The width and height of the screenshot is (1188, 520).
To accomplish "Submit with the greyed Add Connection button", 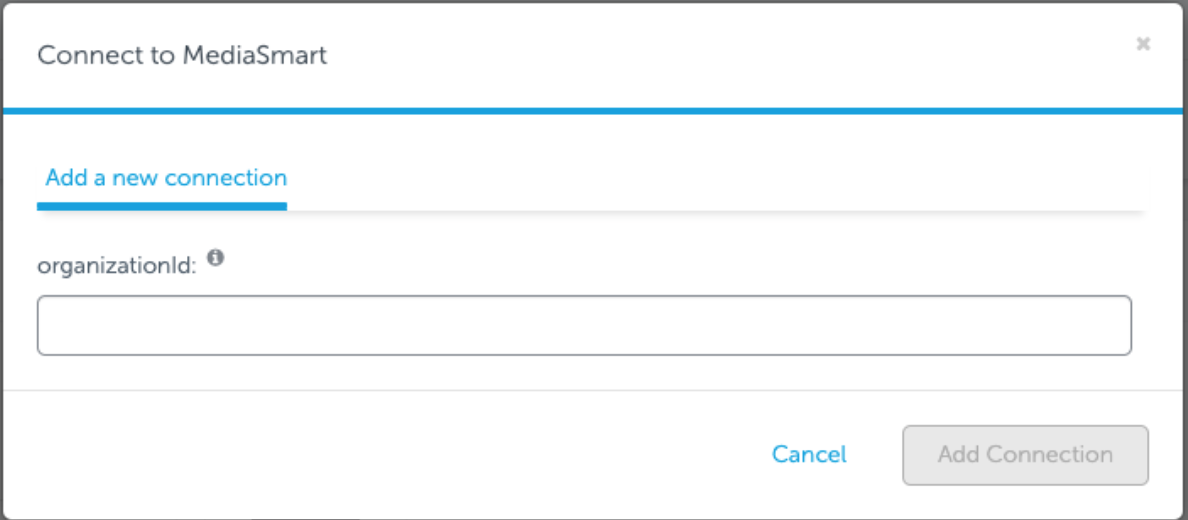I will click(1025, 455).
